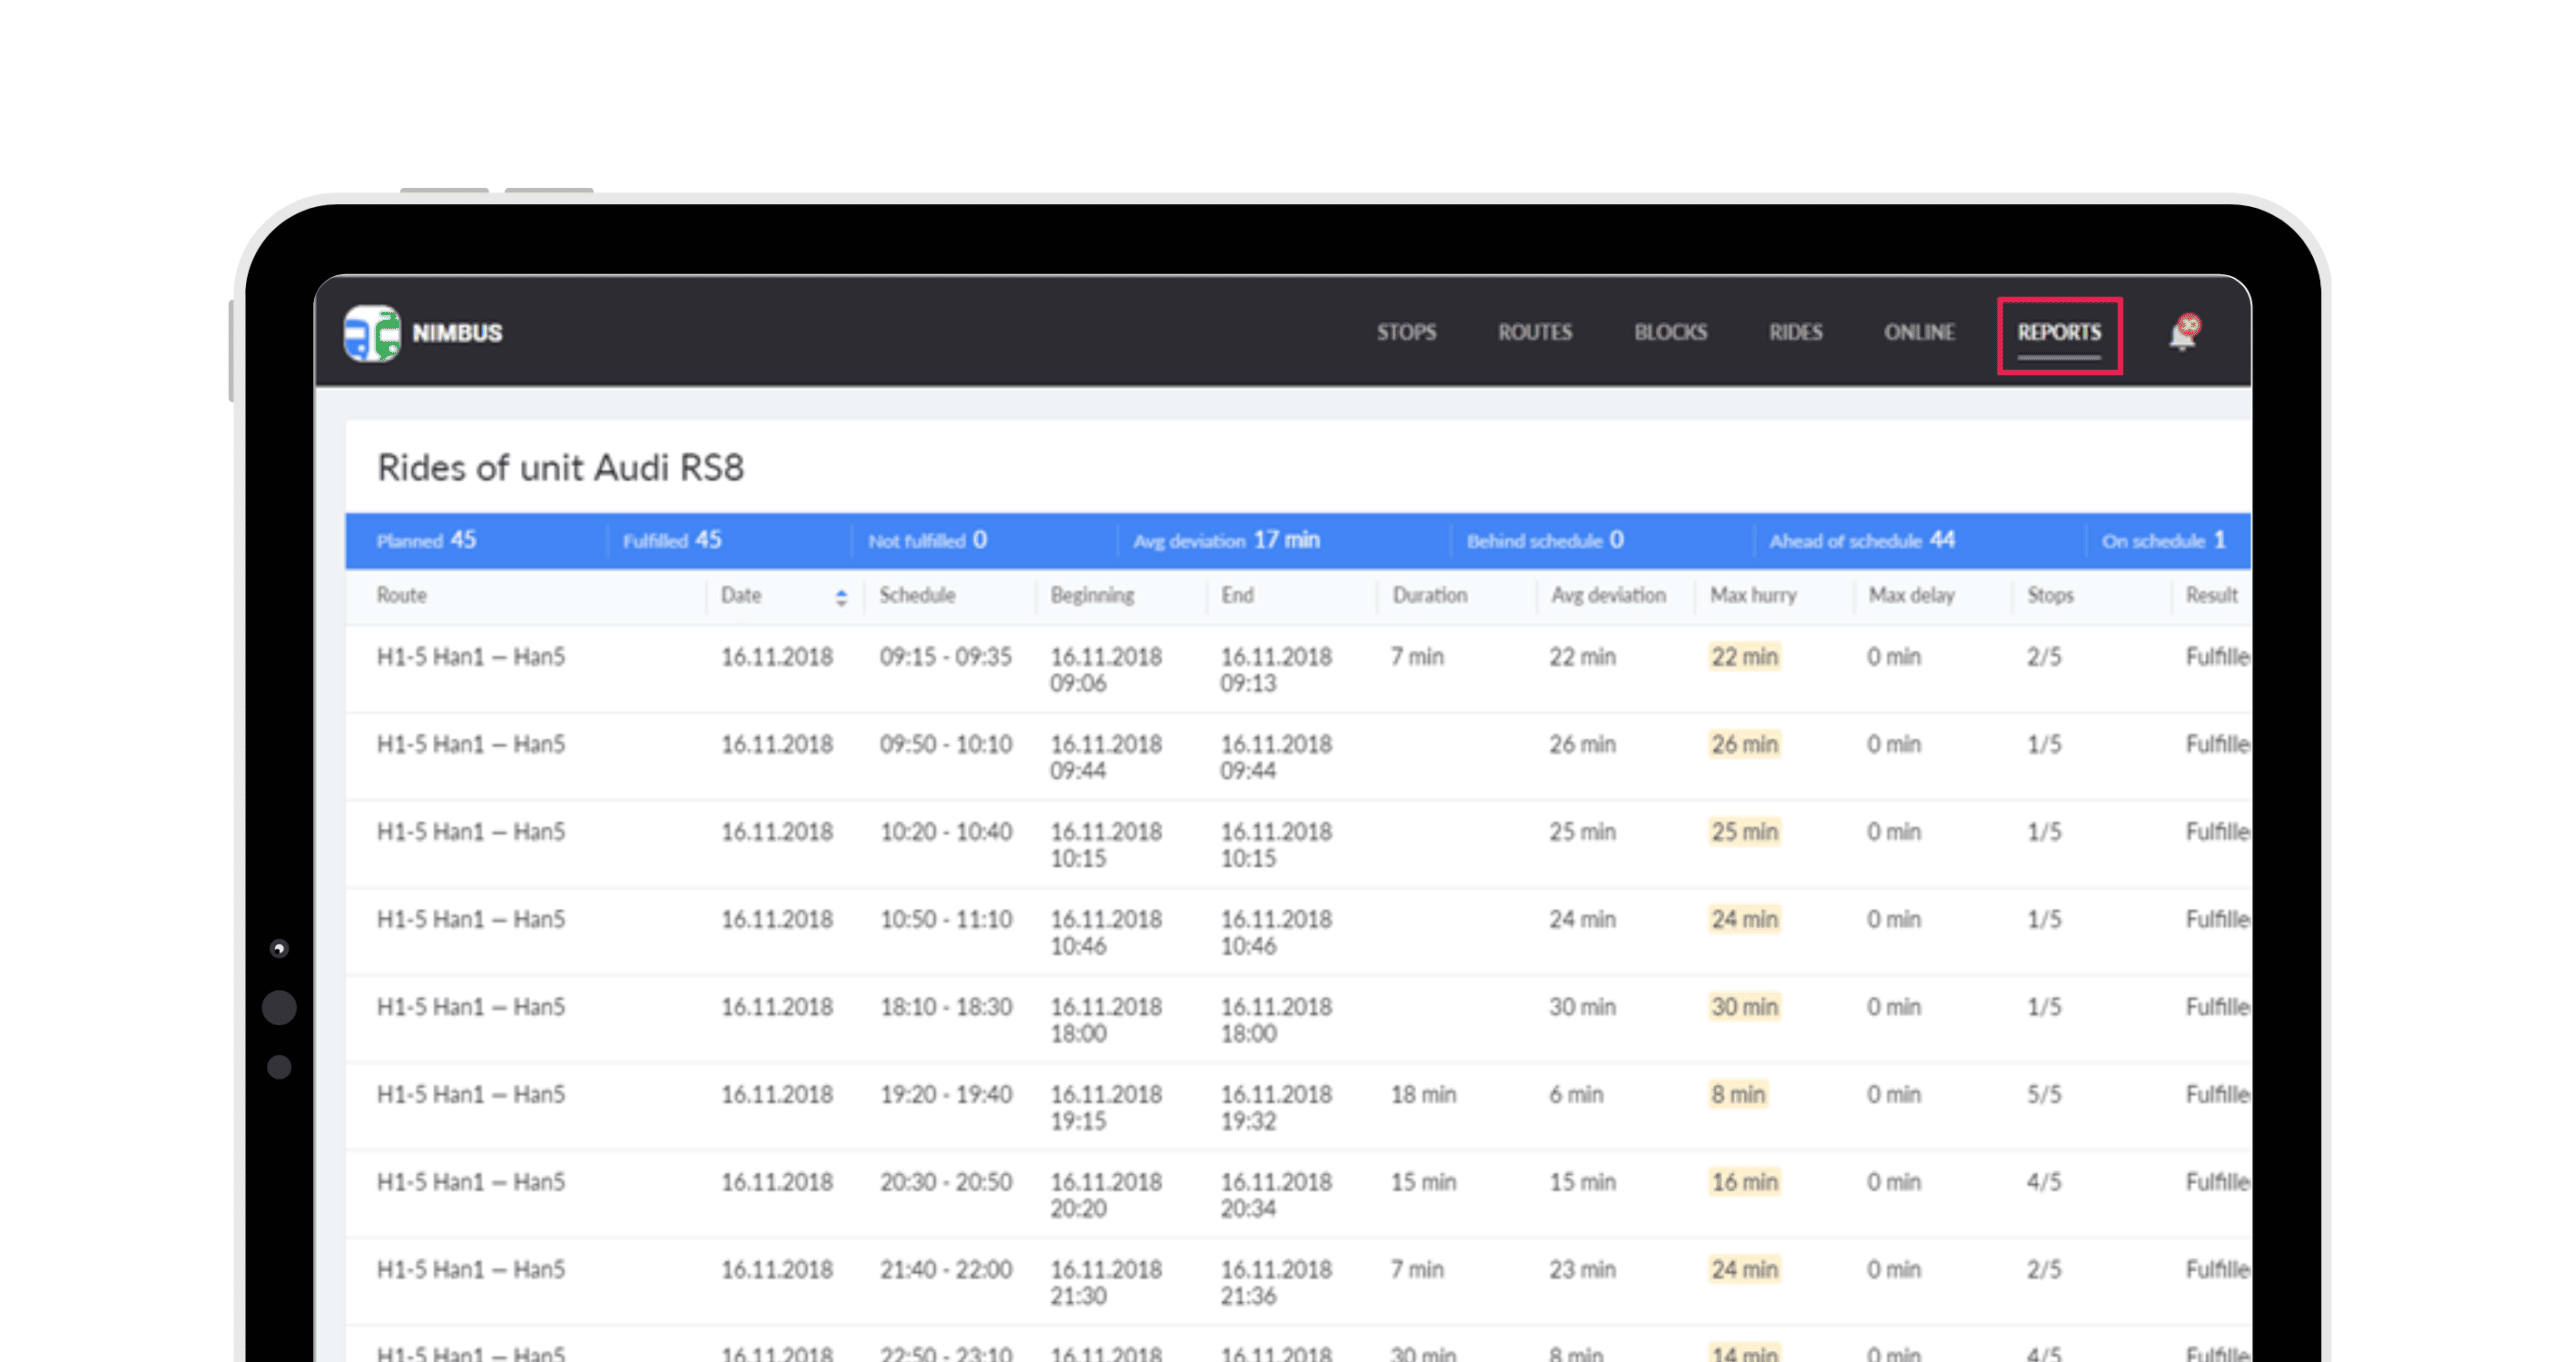Open the notifications bell icon
Screen dimensions: 2560x1362
[x=2182, y=334]
